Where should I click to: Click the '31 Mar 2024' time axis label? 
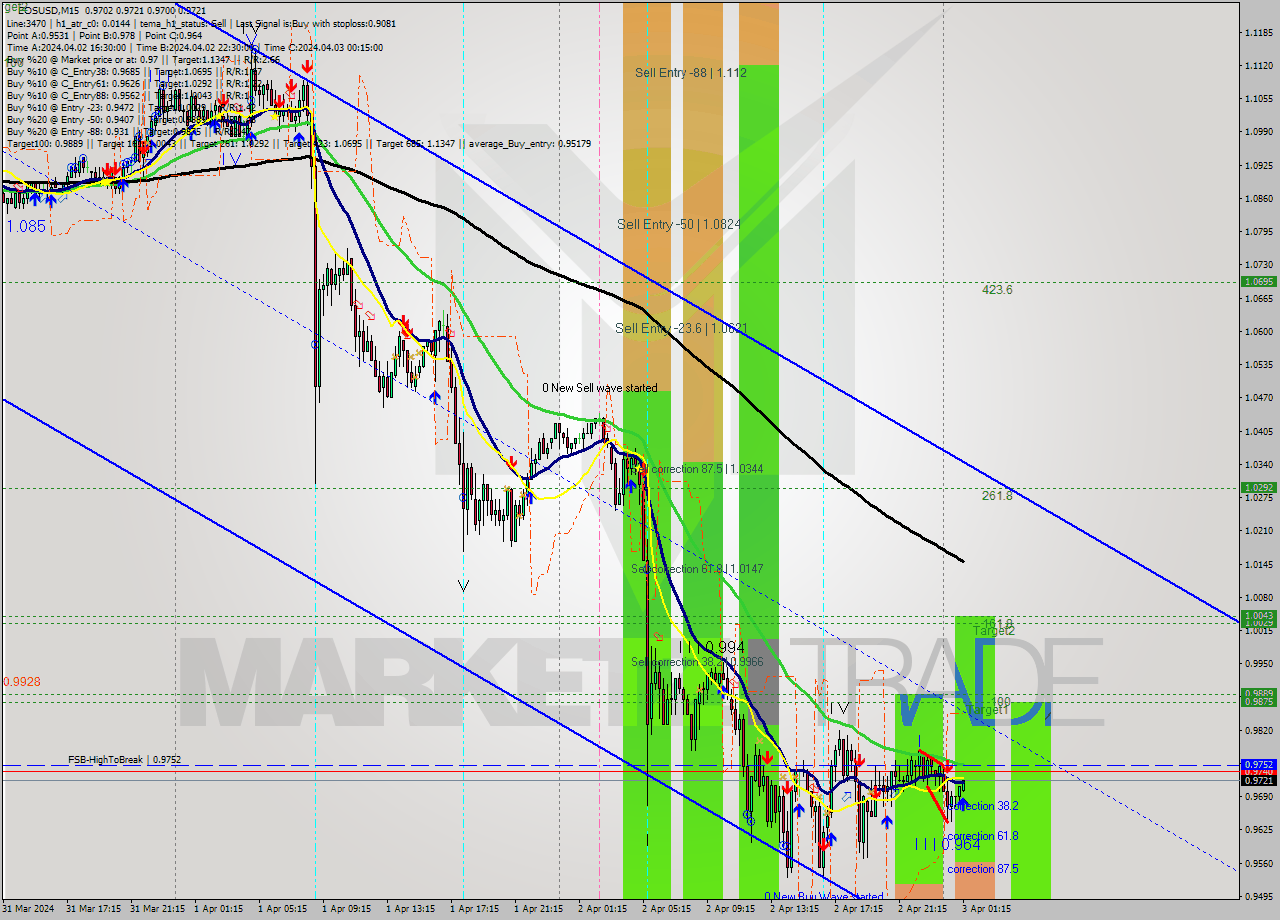click(x=27, y=909)
